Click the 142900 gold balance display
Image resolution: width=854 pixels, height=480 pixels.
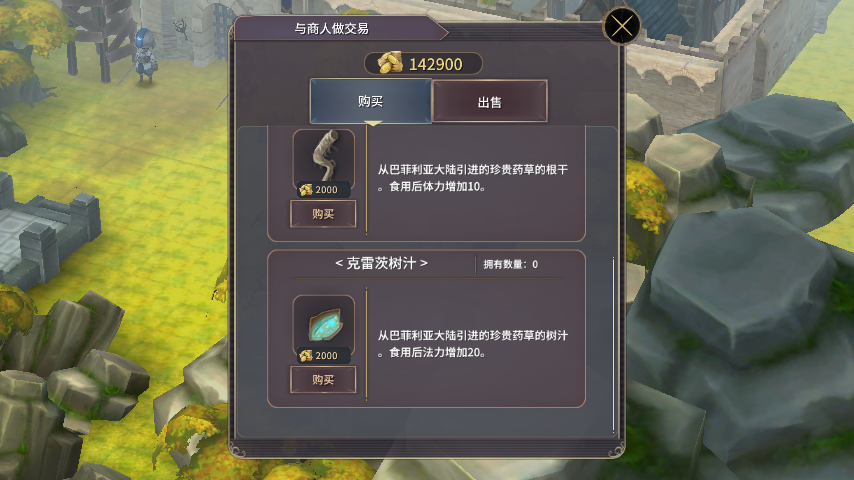click(x=423, y=64)
